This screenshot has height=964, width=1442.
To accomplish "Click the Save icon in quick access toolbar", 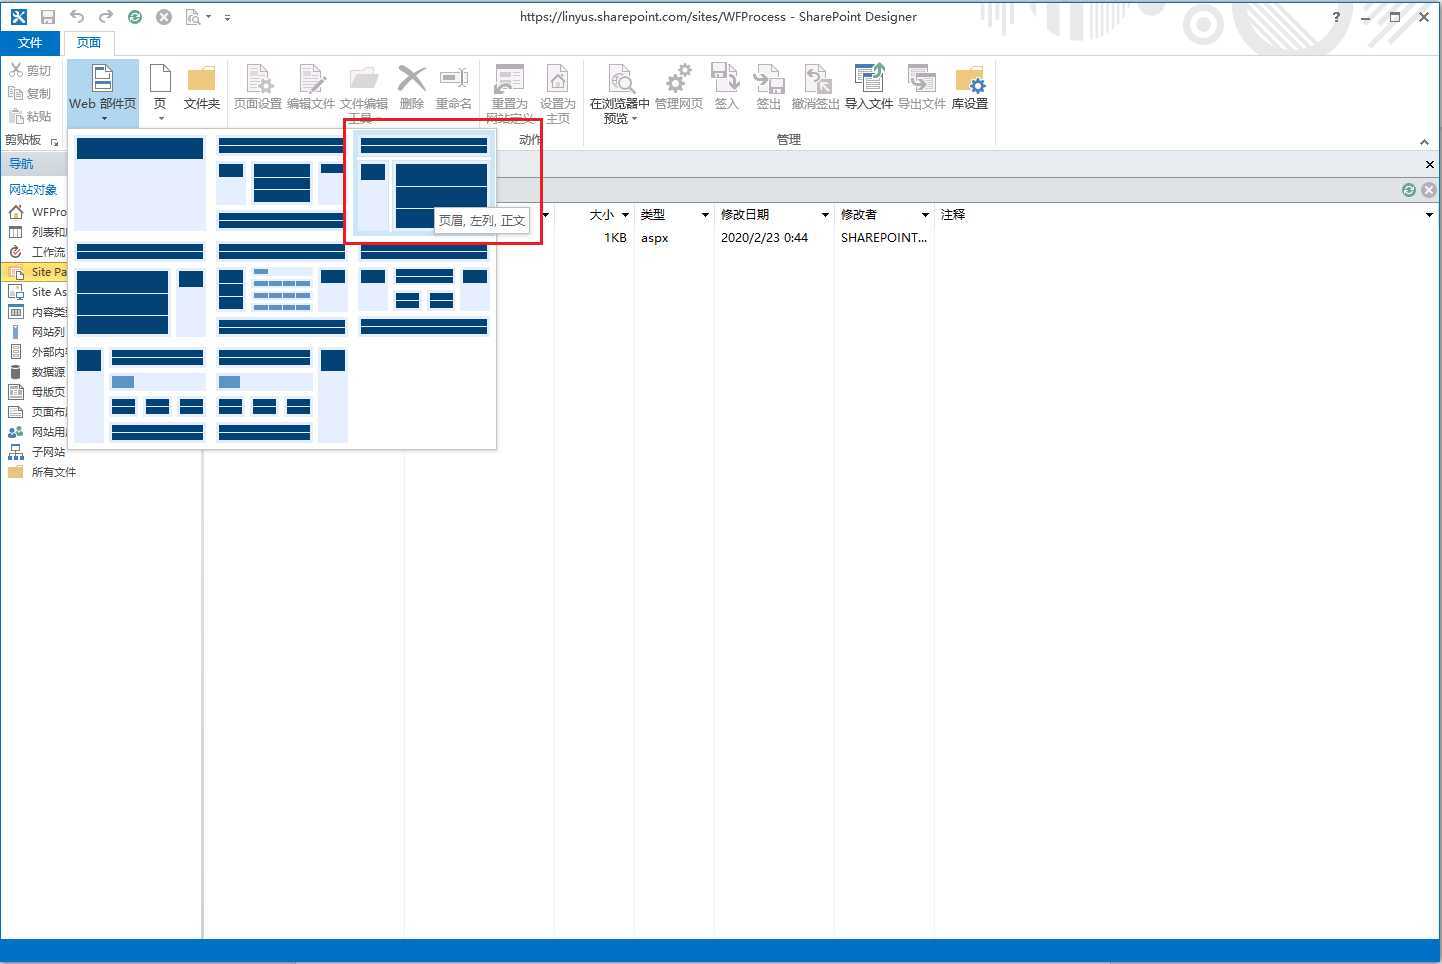I will 47,17.
